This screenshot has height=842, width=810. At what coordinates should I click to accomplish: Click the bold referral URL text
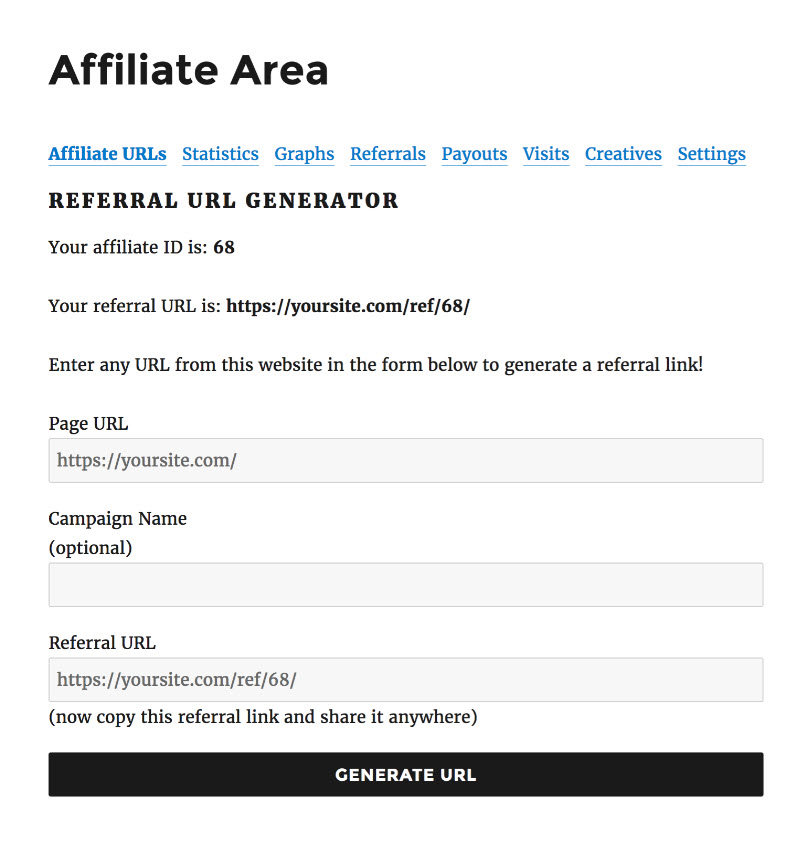348,306
